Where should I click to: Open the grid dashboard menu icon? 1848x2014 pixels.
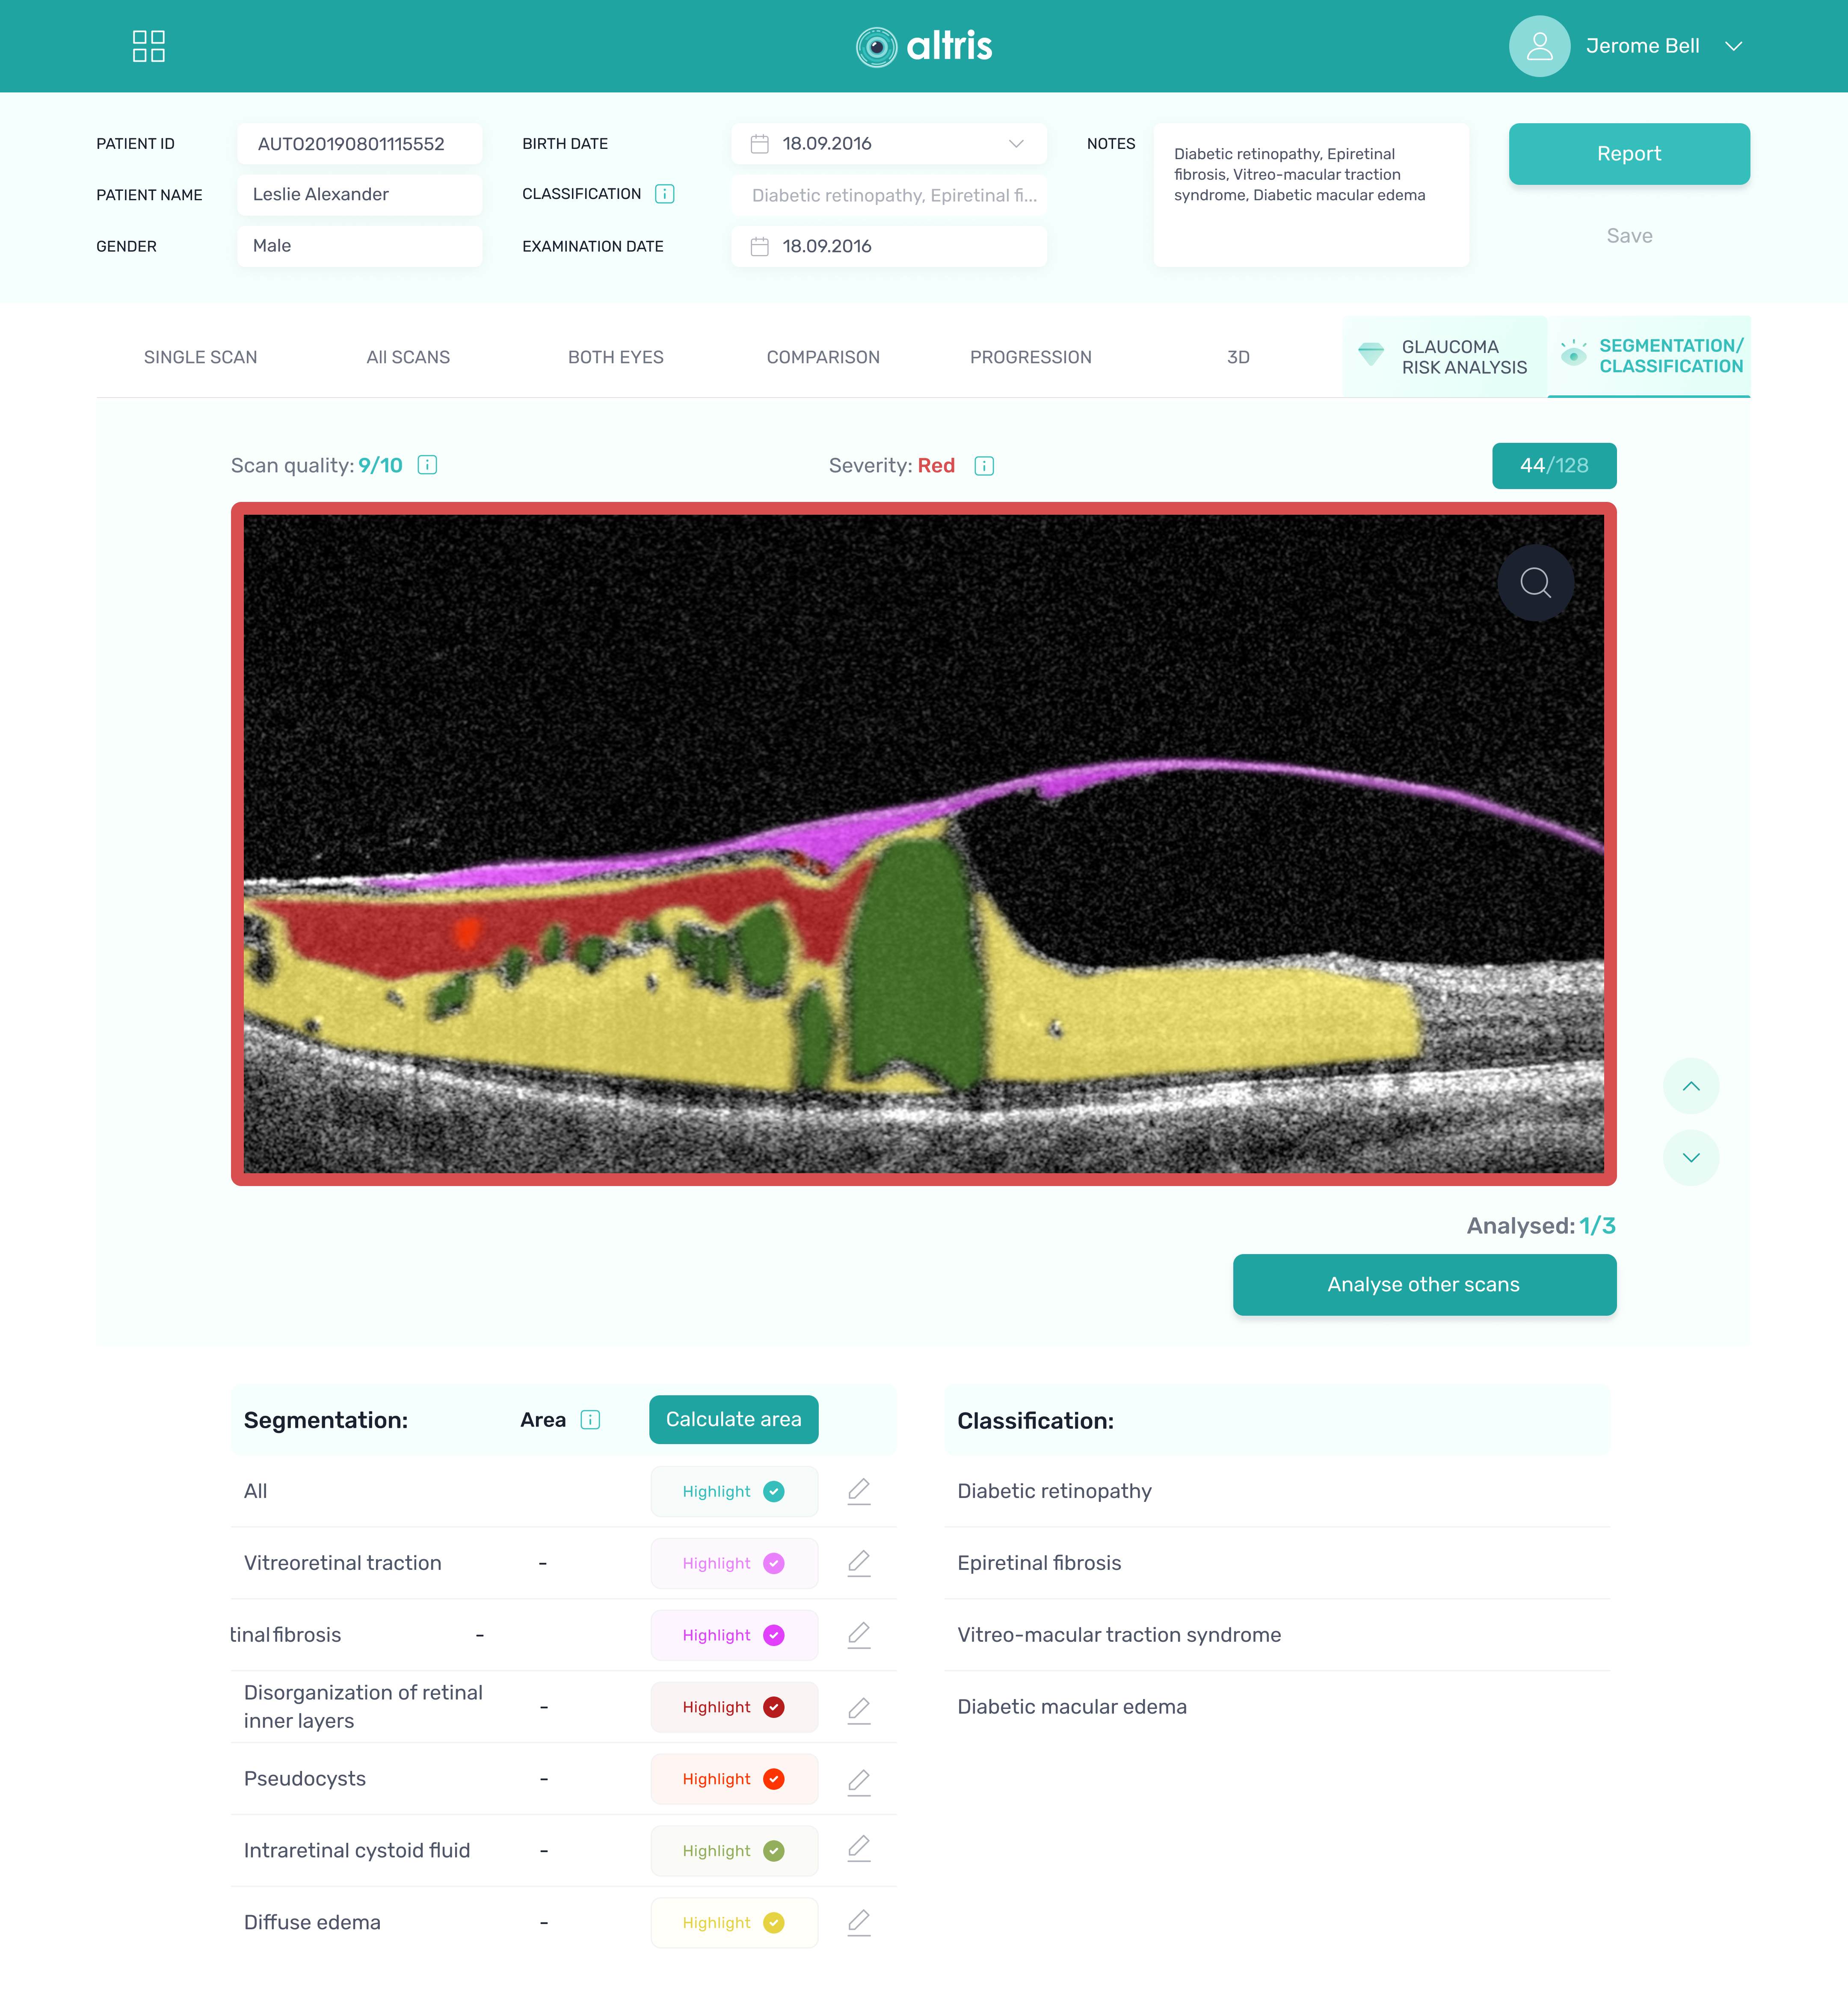pyautogui.click(x=148, y=46)
